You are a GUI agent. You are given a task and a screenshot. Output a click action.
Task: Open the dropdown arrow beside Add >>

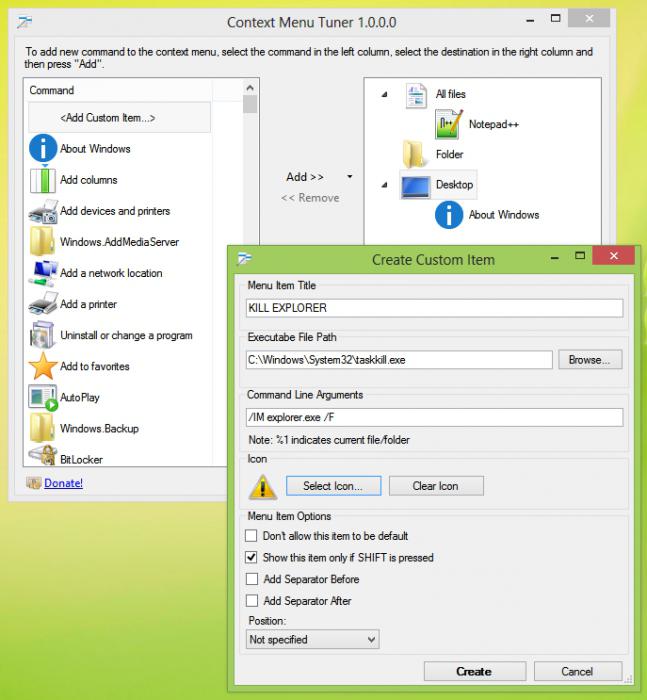(x=349, y=177)
